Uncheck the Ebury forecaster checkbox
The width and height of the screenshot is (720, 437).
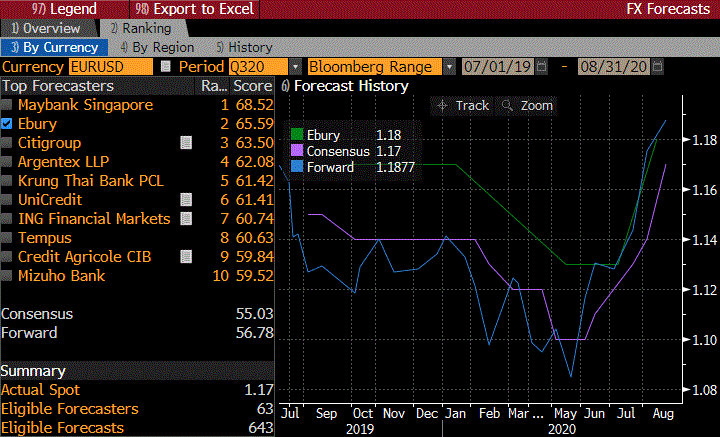[x=8, y=124]
